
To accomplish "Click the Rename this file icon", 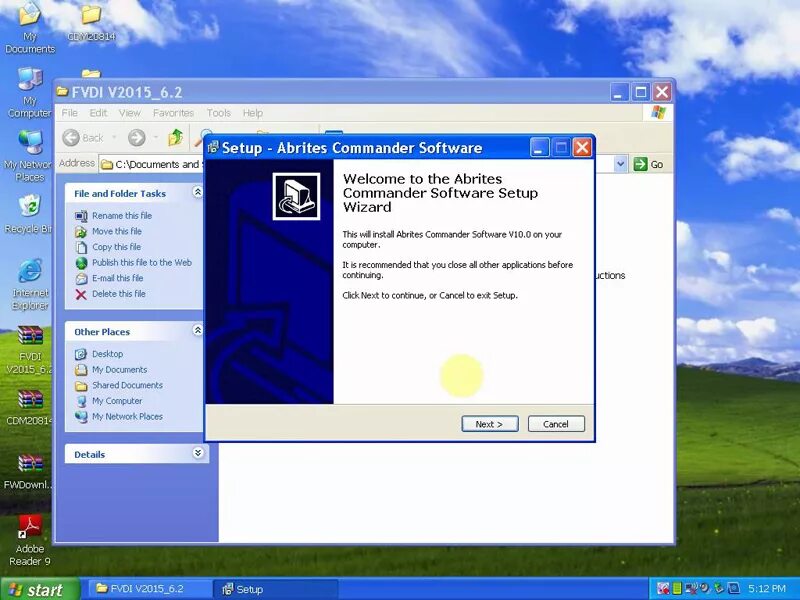I will 81,216.
